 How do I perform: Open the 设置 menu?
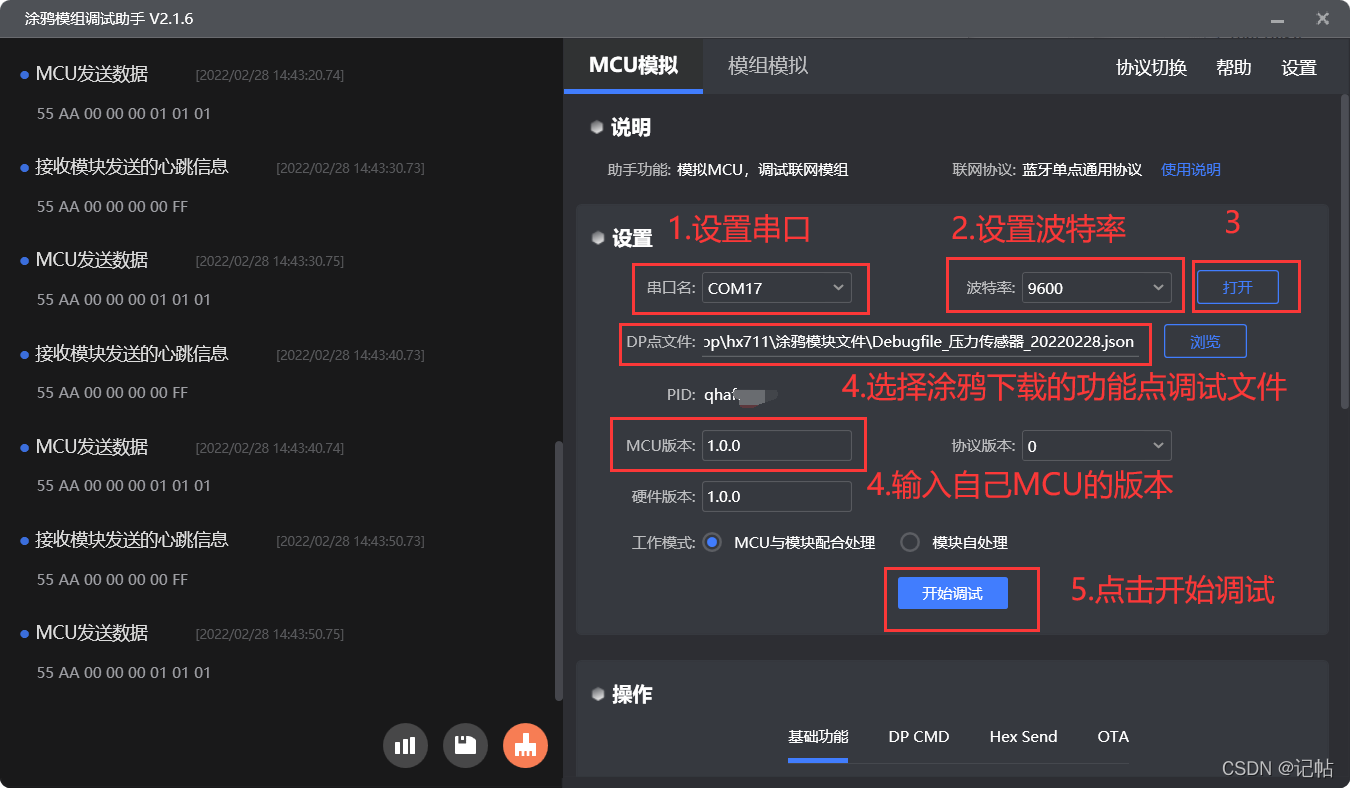1298,67
